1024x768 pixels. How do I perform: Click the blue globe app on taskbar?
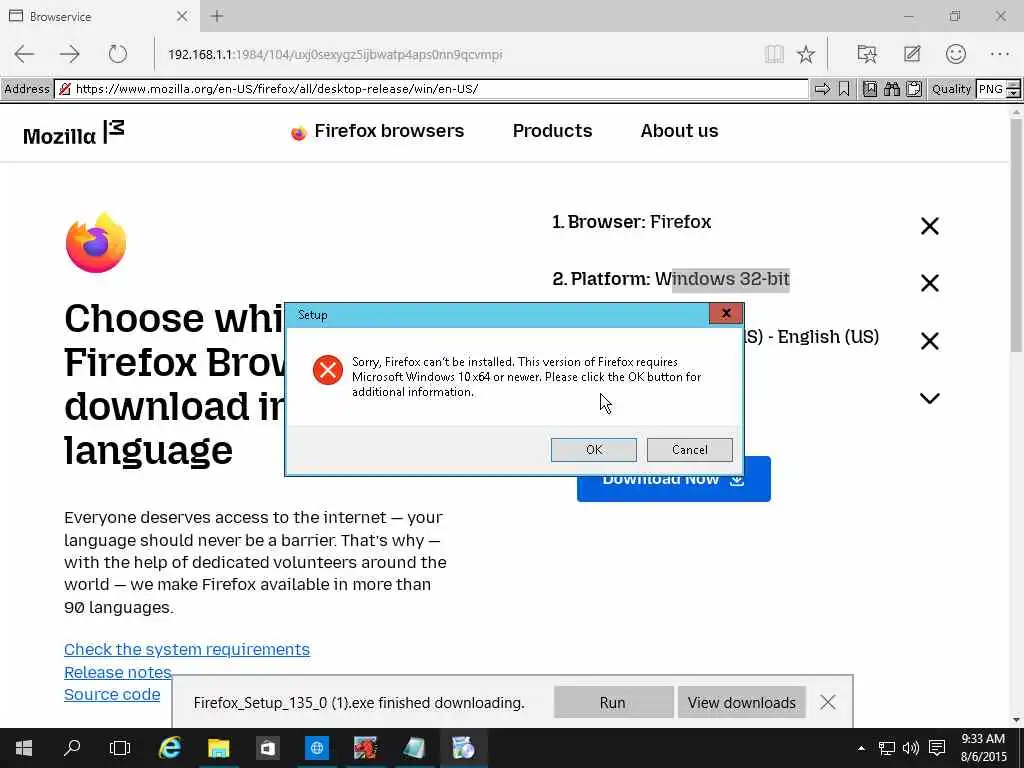(317, 748)
